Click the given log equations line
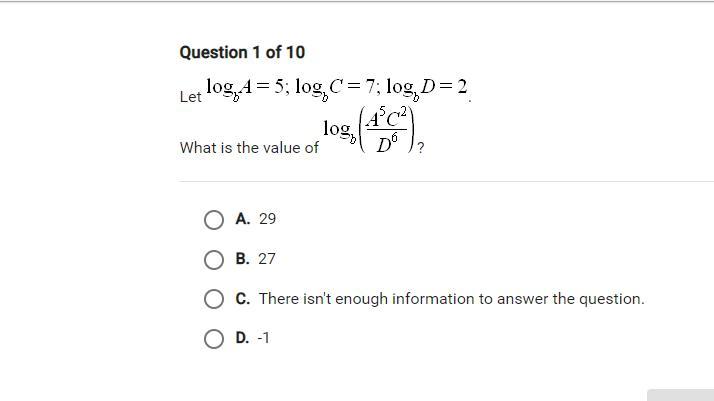The width and height of the screenshot is (714, 401). coord(337,89)
